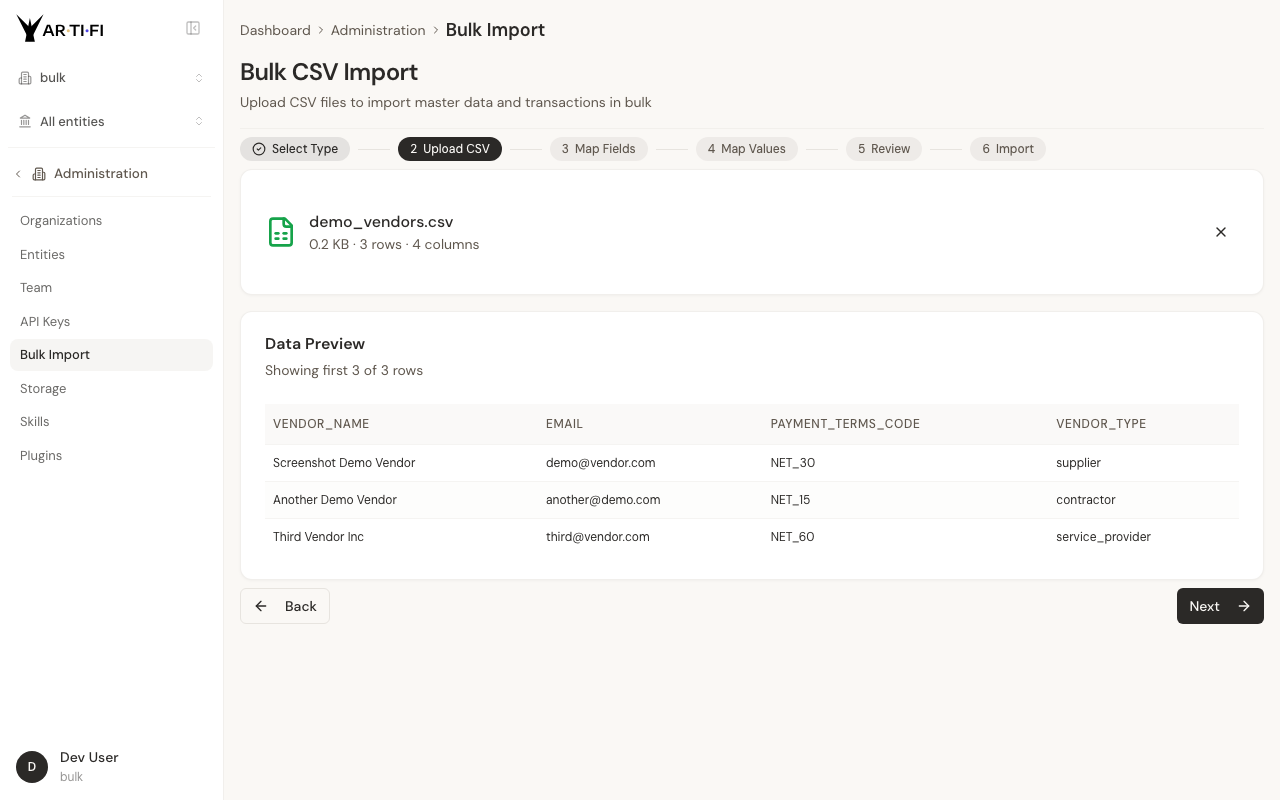
Task: Click the bank icon beside All entities
Action: pyautogui.click(x=25, y=122)
